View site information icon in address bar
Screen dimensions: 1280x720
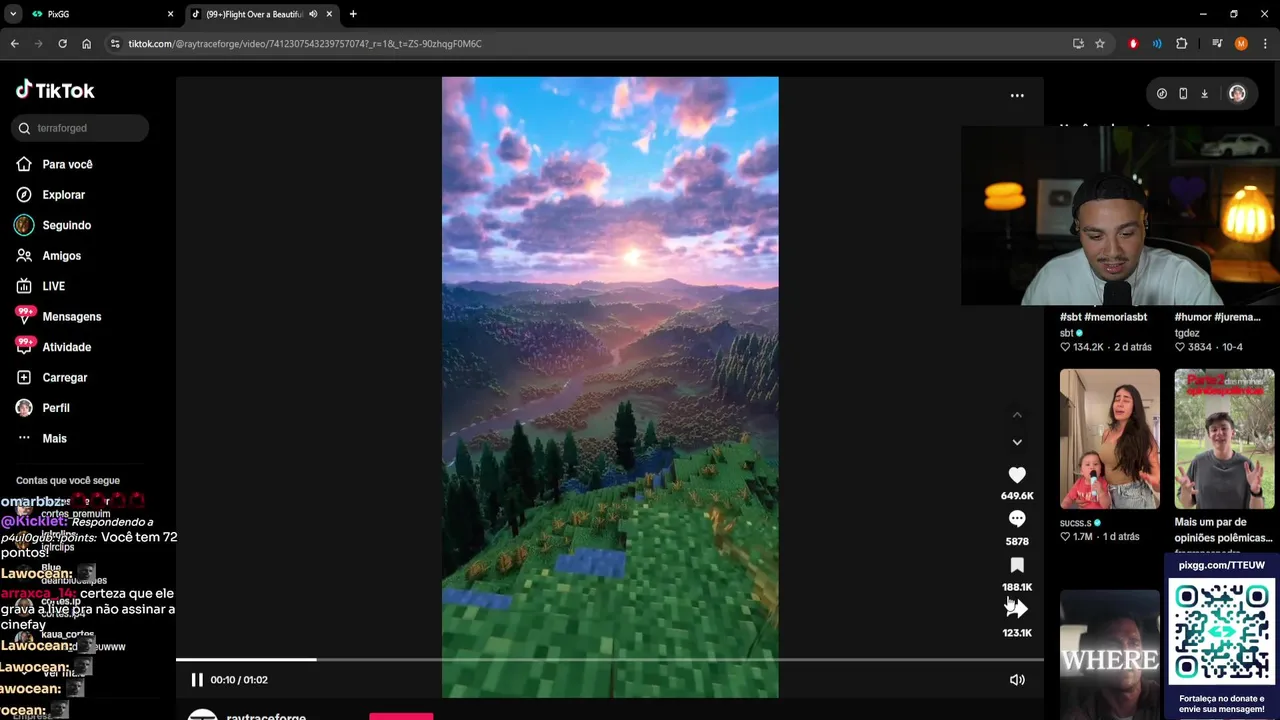tap(115, 44)
